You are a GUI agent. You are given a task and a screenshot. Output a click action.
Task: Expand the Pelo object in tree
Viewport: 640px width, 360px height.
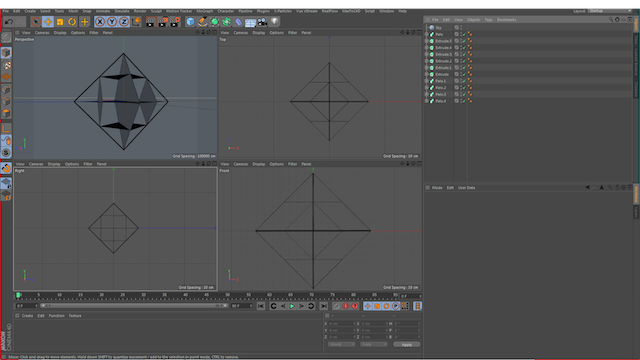(x=427, y=34)
